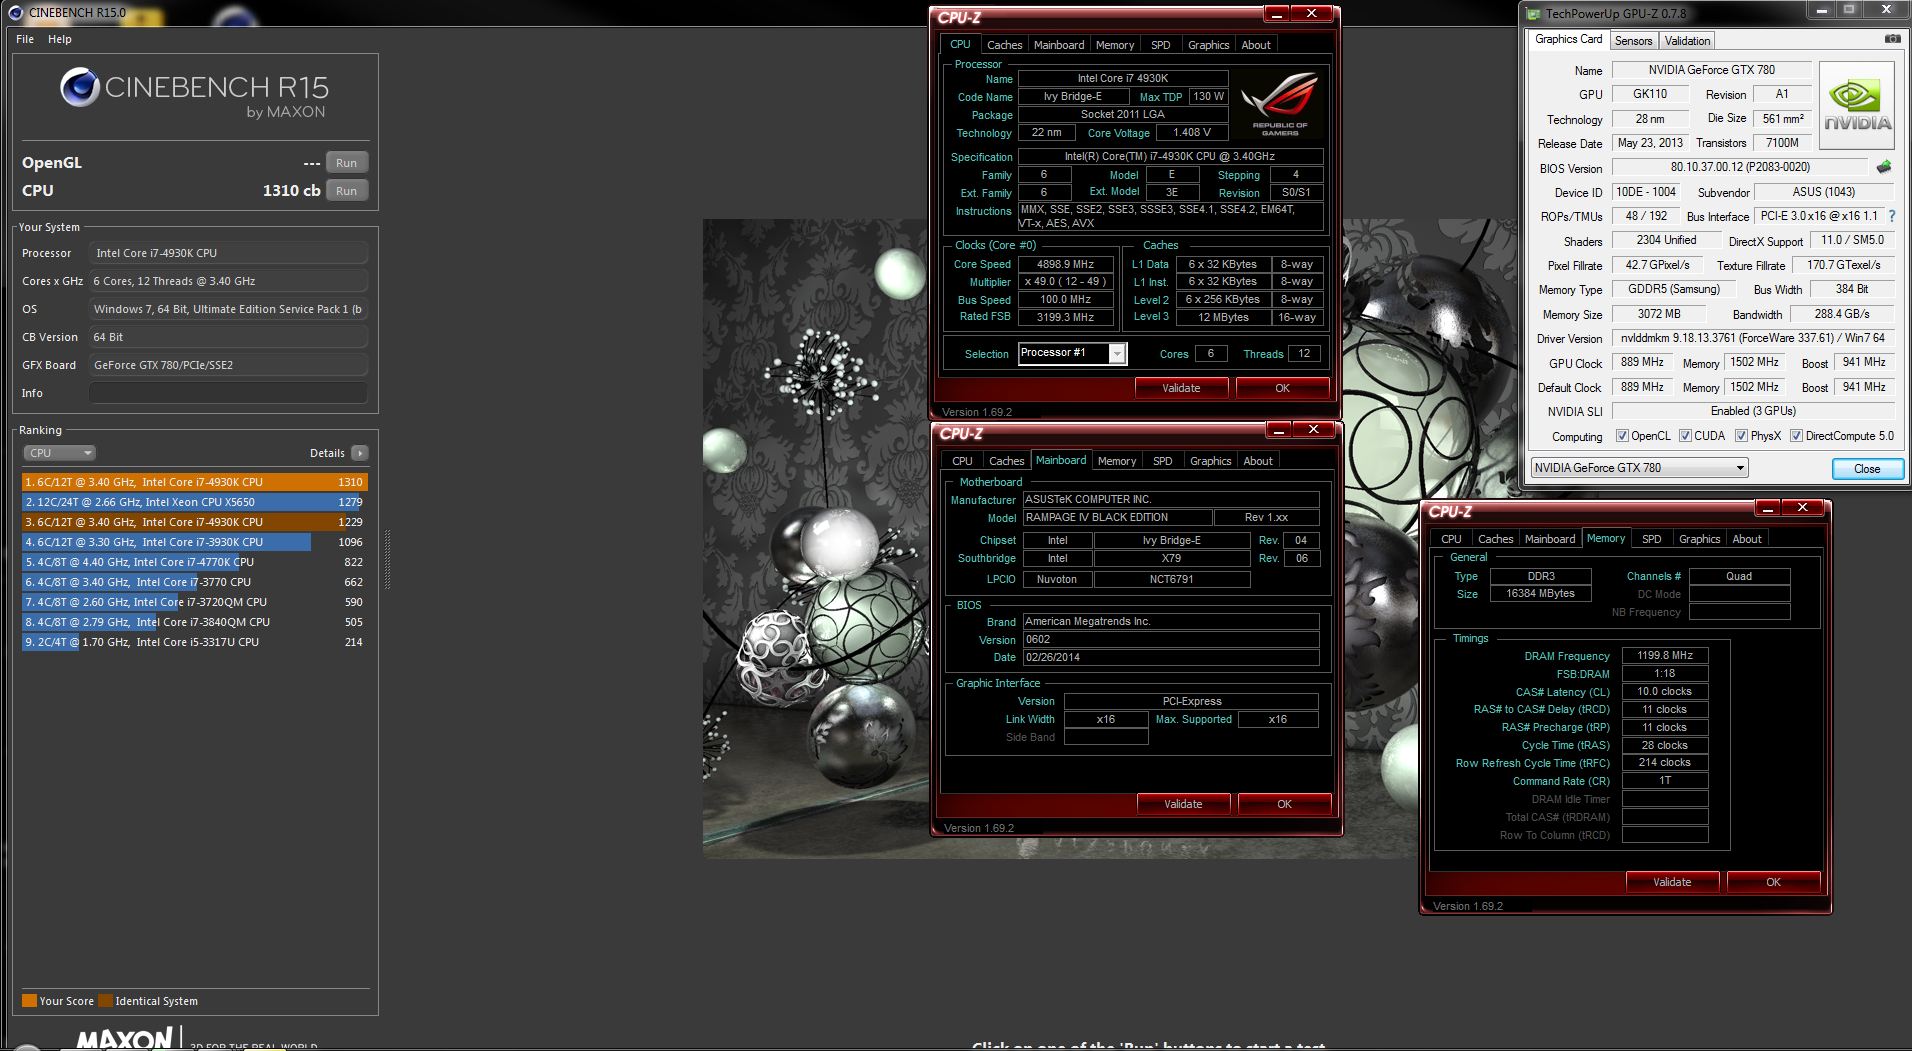Open the Processor #1 selection dropdown
This screenshot has height=1051, width=1912.
1072,353
